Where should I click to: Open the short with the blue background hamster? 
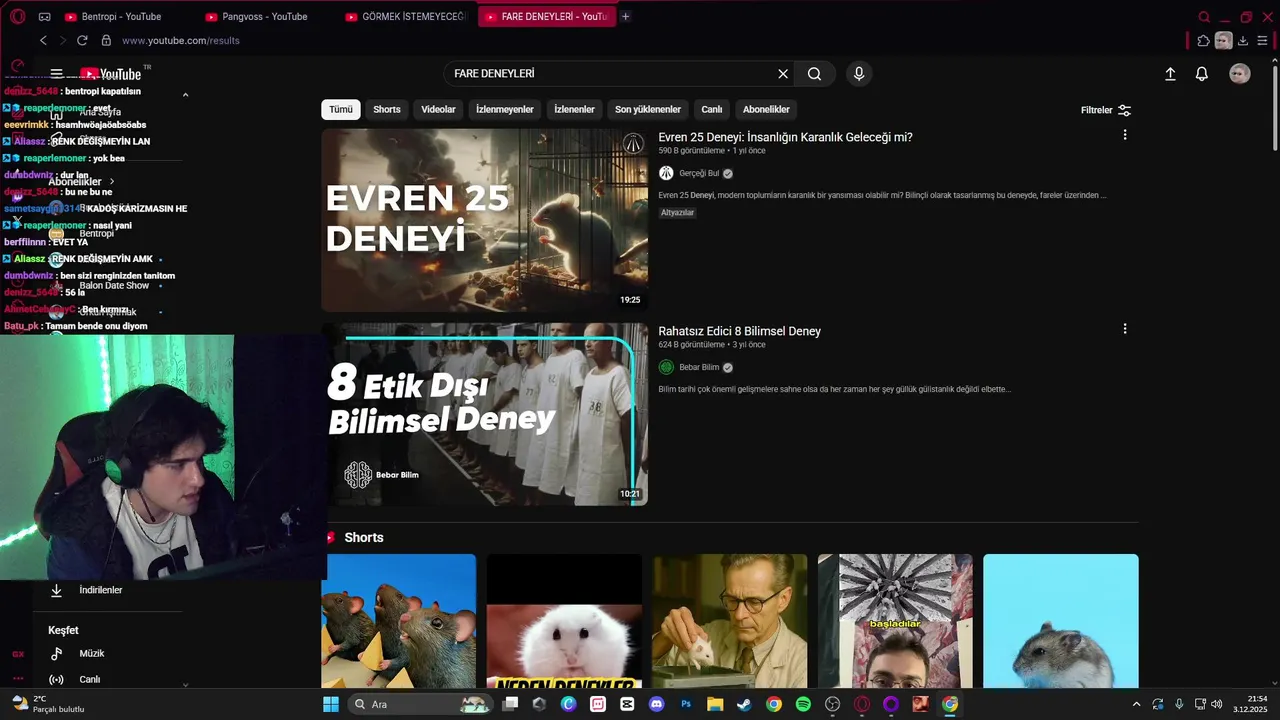point(1061,621)
